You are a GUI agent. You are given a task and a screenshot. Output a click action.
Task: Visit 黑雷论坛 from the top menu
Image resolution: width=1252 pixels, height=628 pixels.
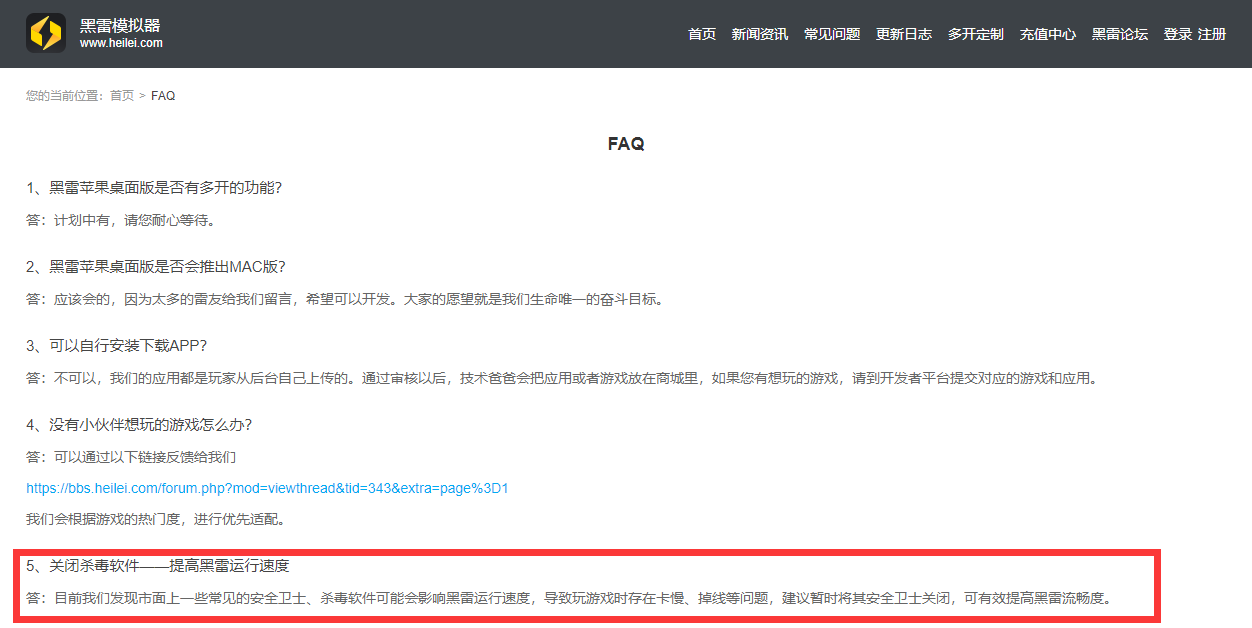pos(1120,34)
